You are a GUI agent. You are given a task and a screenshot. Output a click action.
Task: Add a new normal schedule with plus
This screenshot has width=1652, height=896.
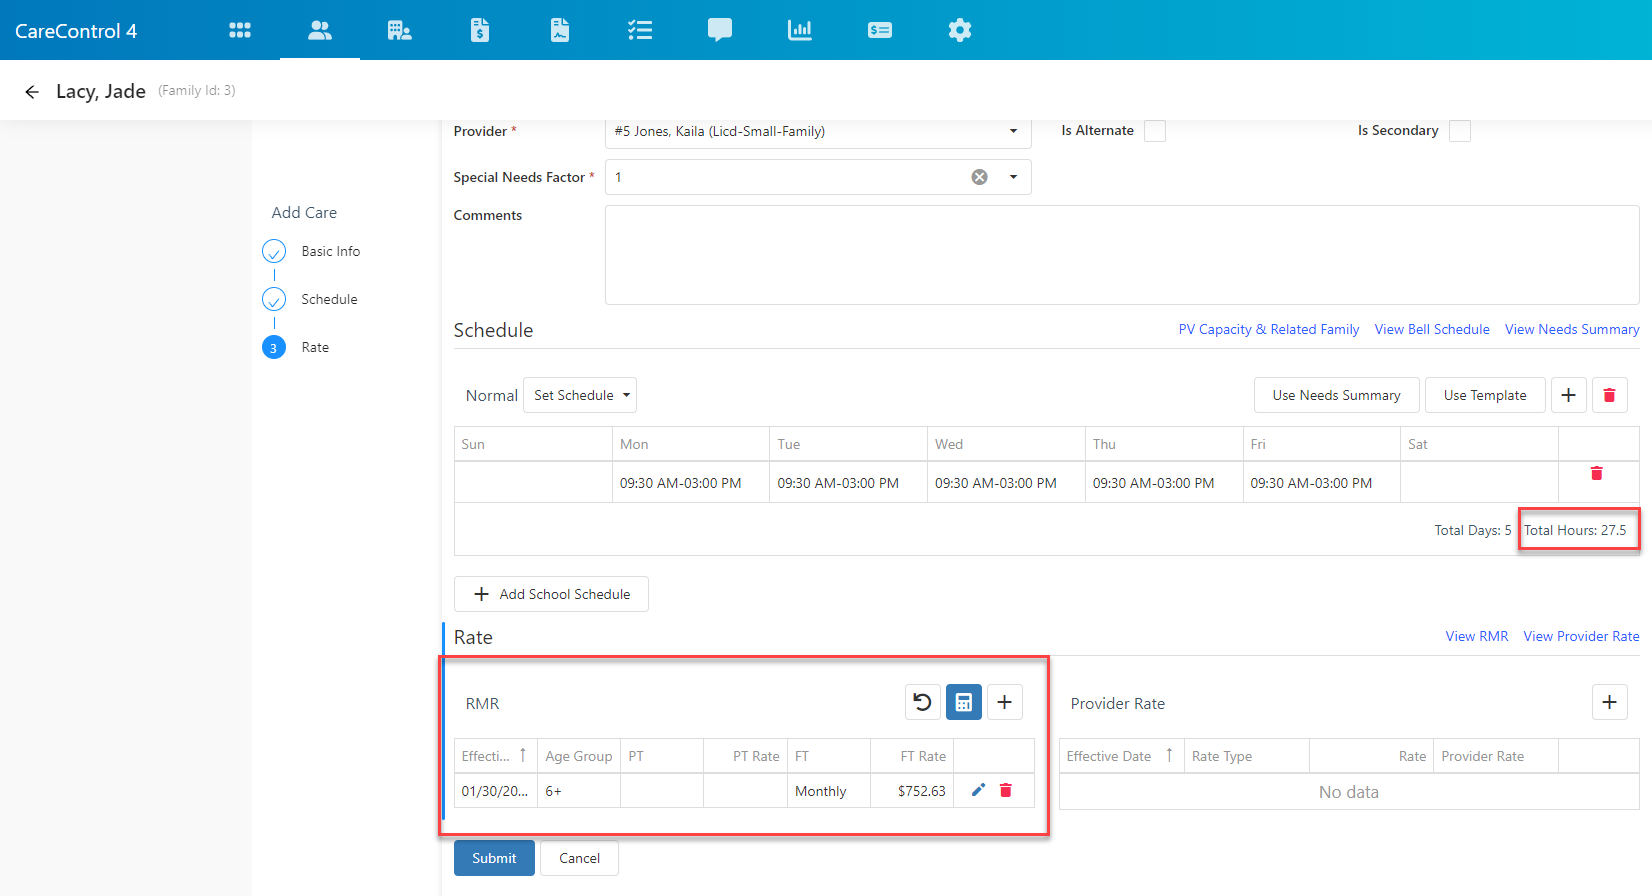click(x=1569, y=395)
